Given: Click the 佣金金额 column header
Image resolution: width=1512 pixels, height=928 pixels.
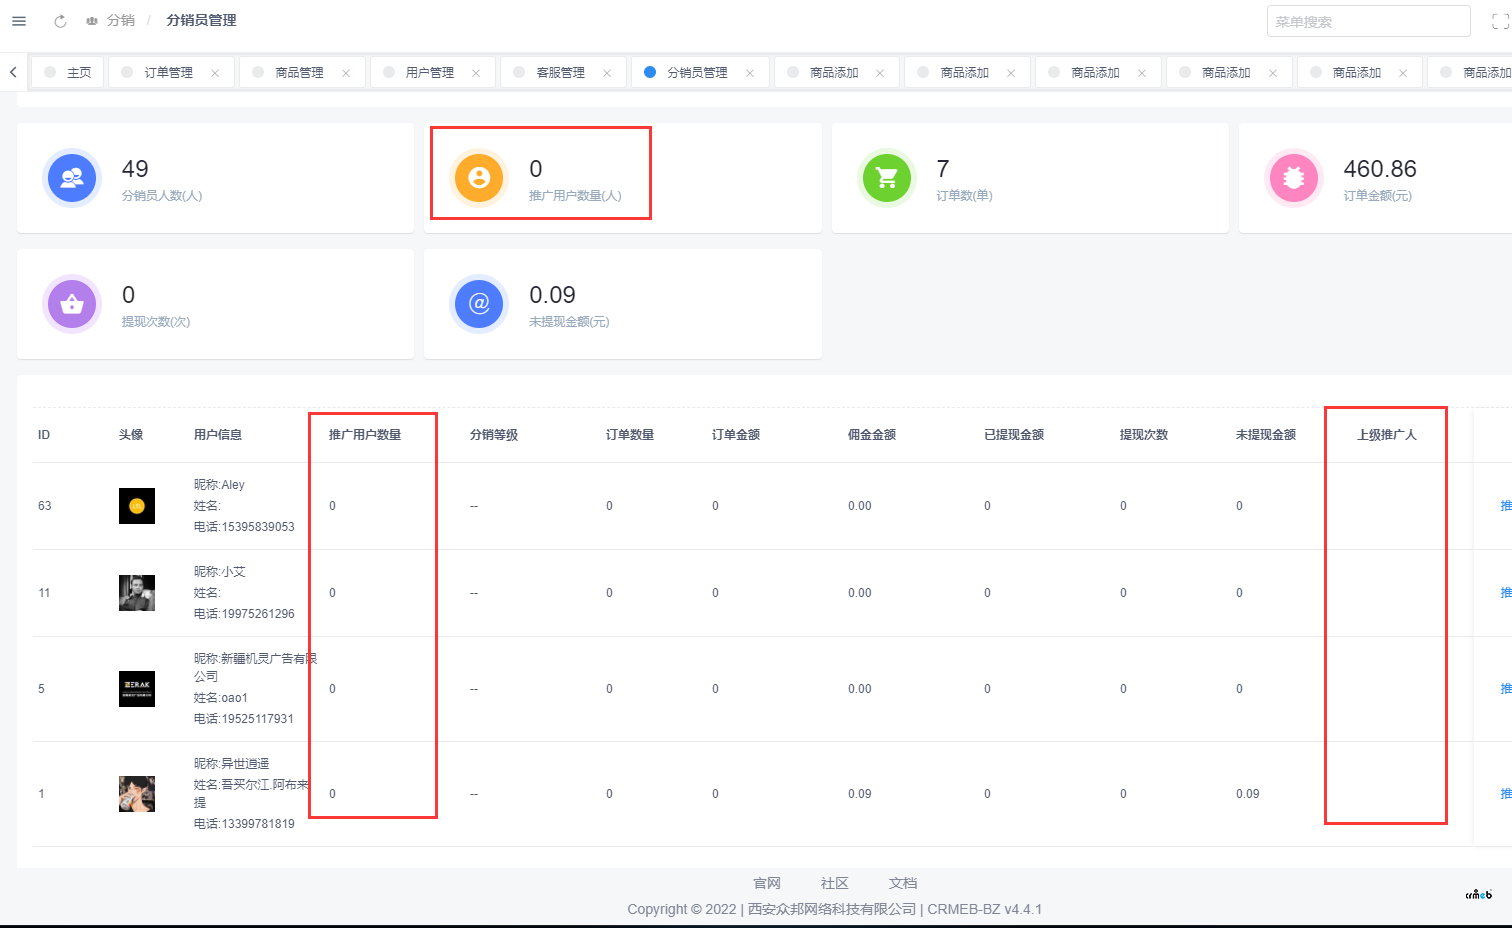Looking at the screenshot, I should pyautogui.click(x=872, y=435).
